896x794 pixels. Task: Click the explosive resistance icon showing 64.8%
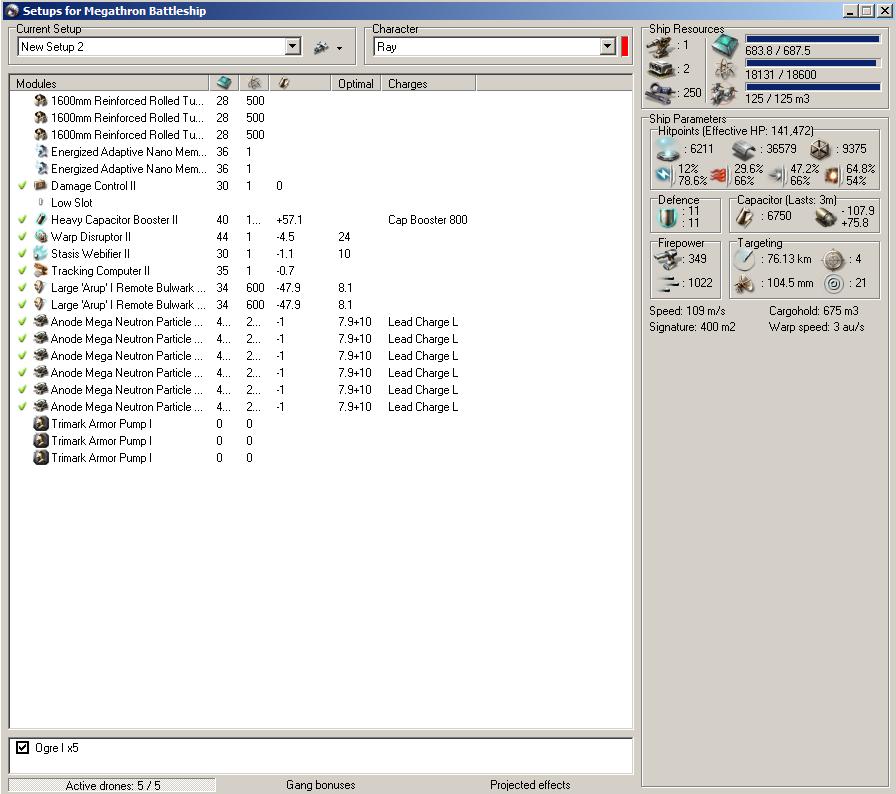point(832,175)
